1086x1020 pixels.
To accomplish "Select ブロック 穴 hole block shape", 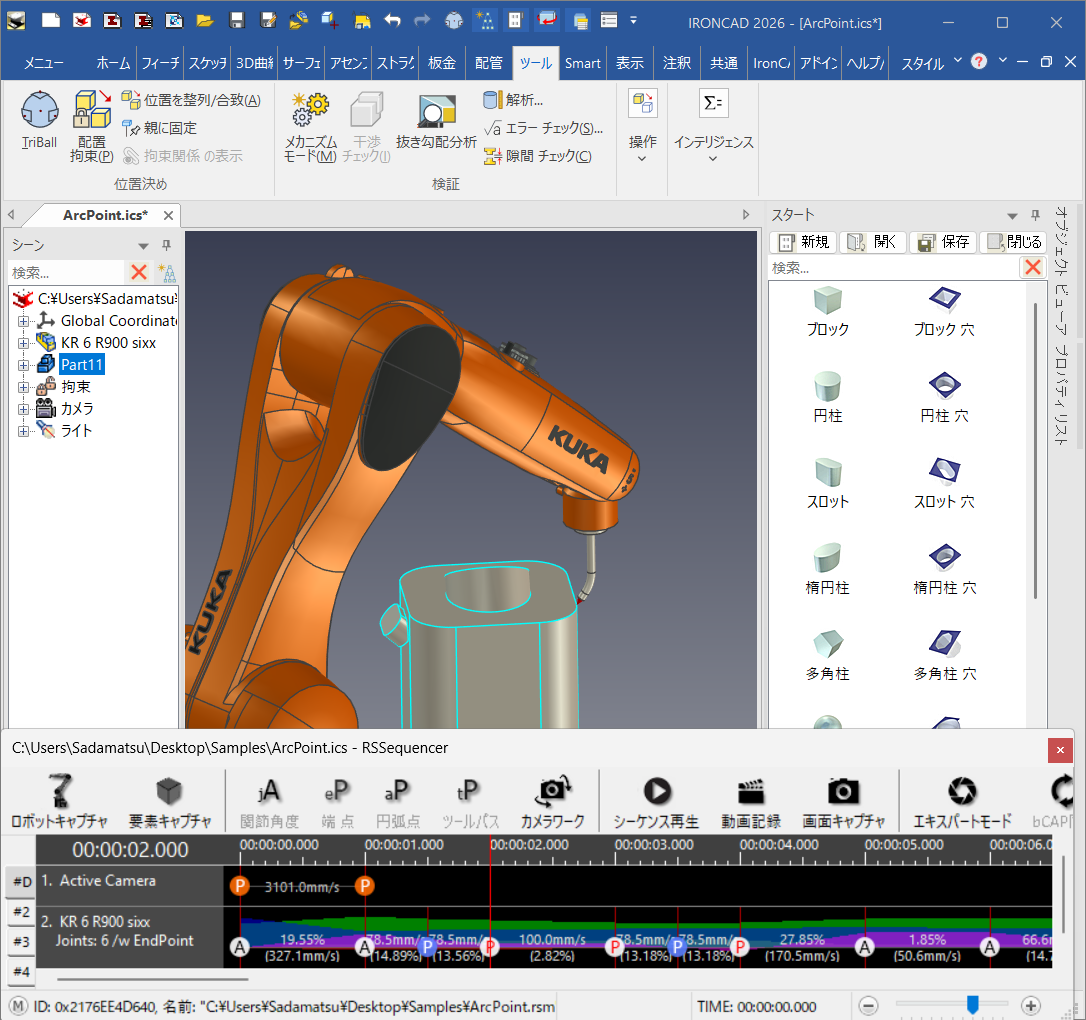I will [944, 312].
